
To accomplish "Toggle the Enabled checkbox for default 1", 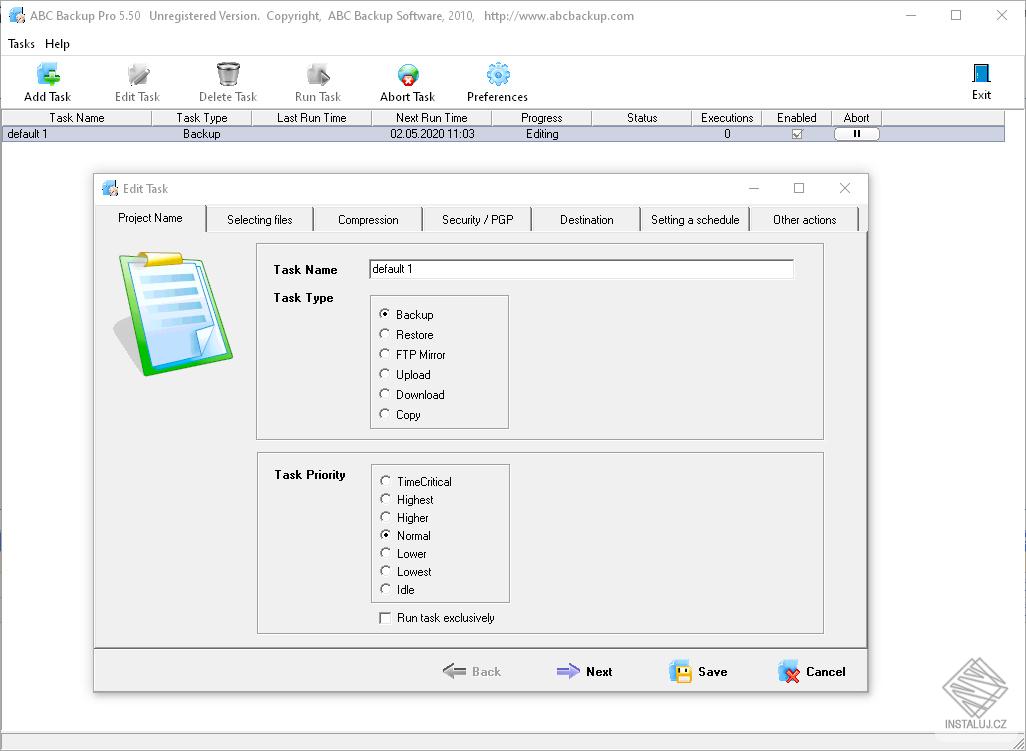I will tap(796, 133).
